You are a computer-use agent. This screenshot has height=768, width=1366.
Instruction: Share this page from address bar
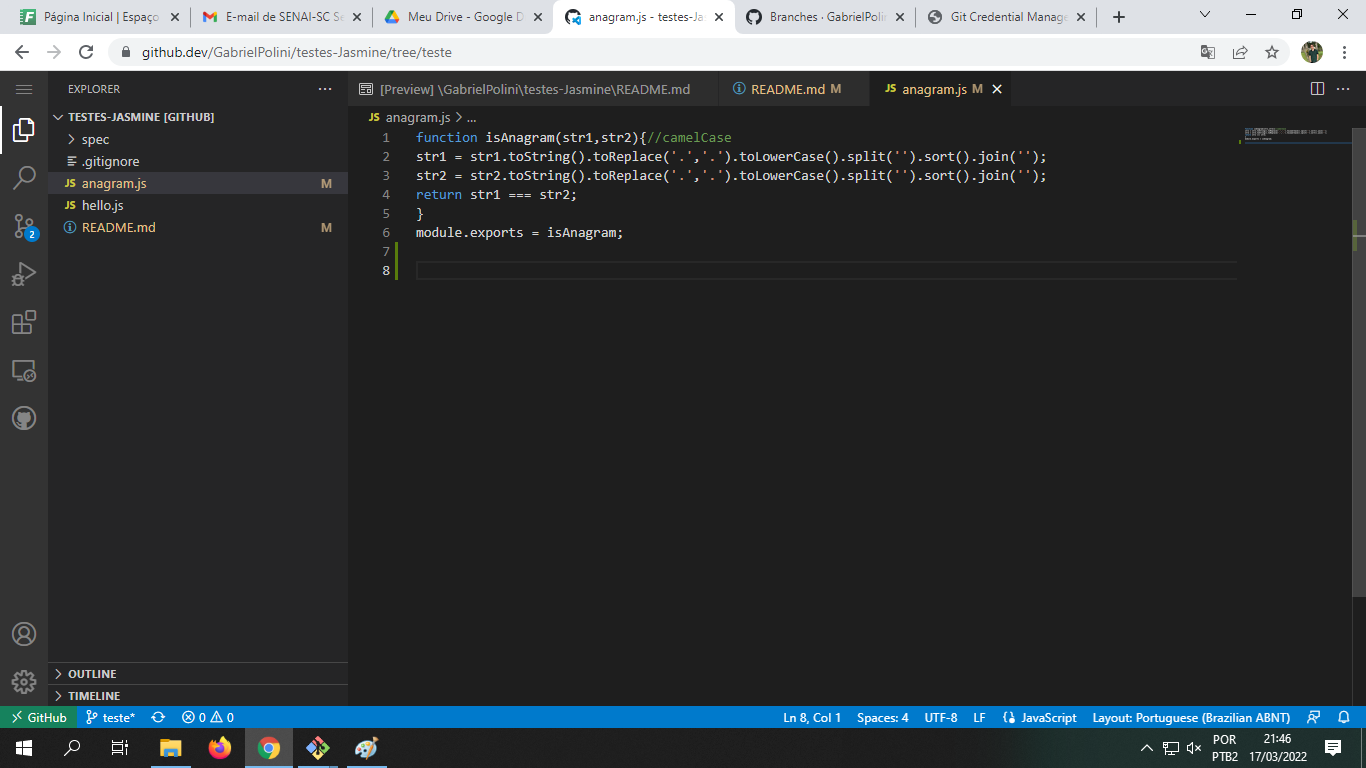(1240, 52)
